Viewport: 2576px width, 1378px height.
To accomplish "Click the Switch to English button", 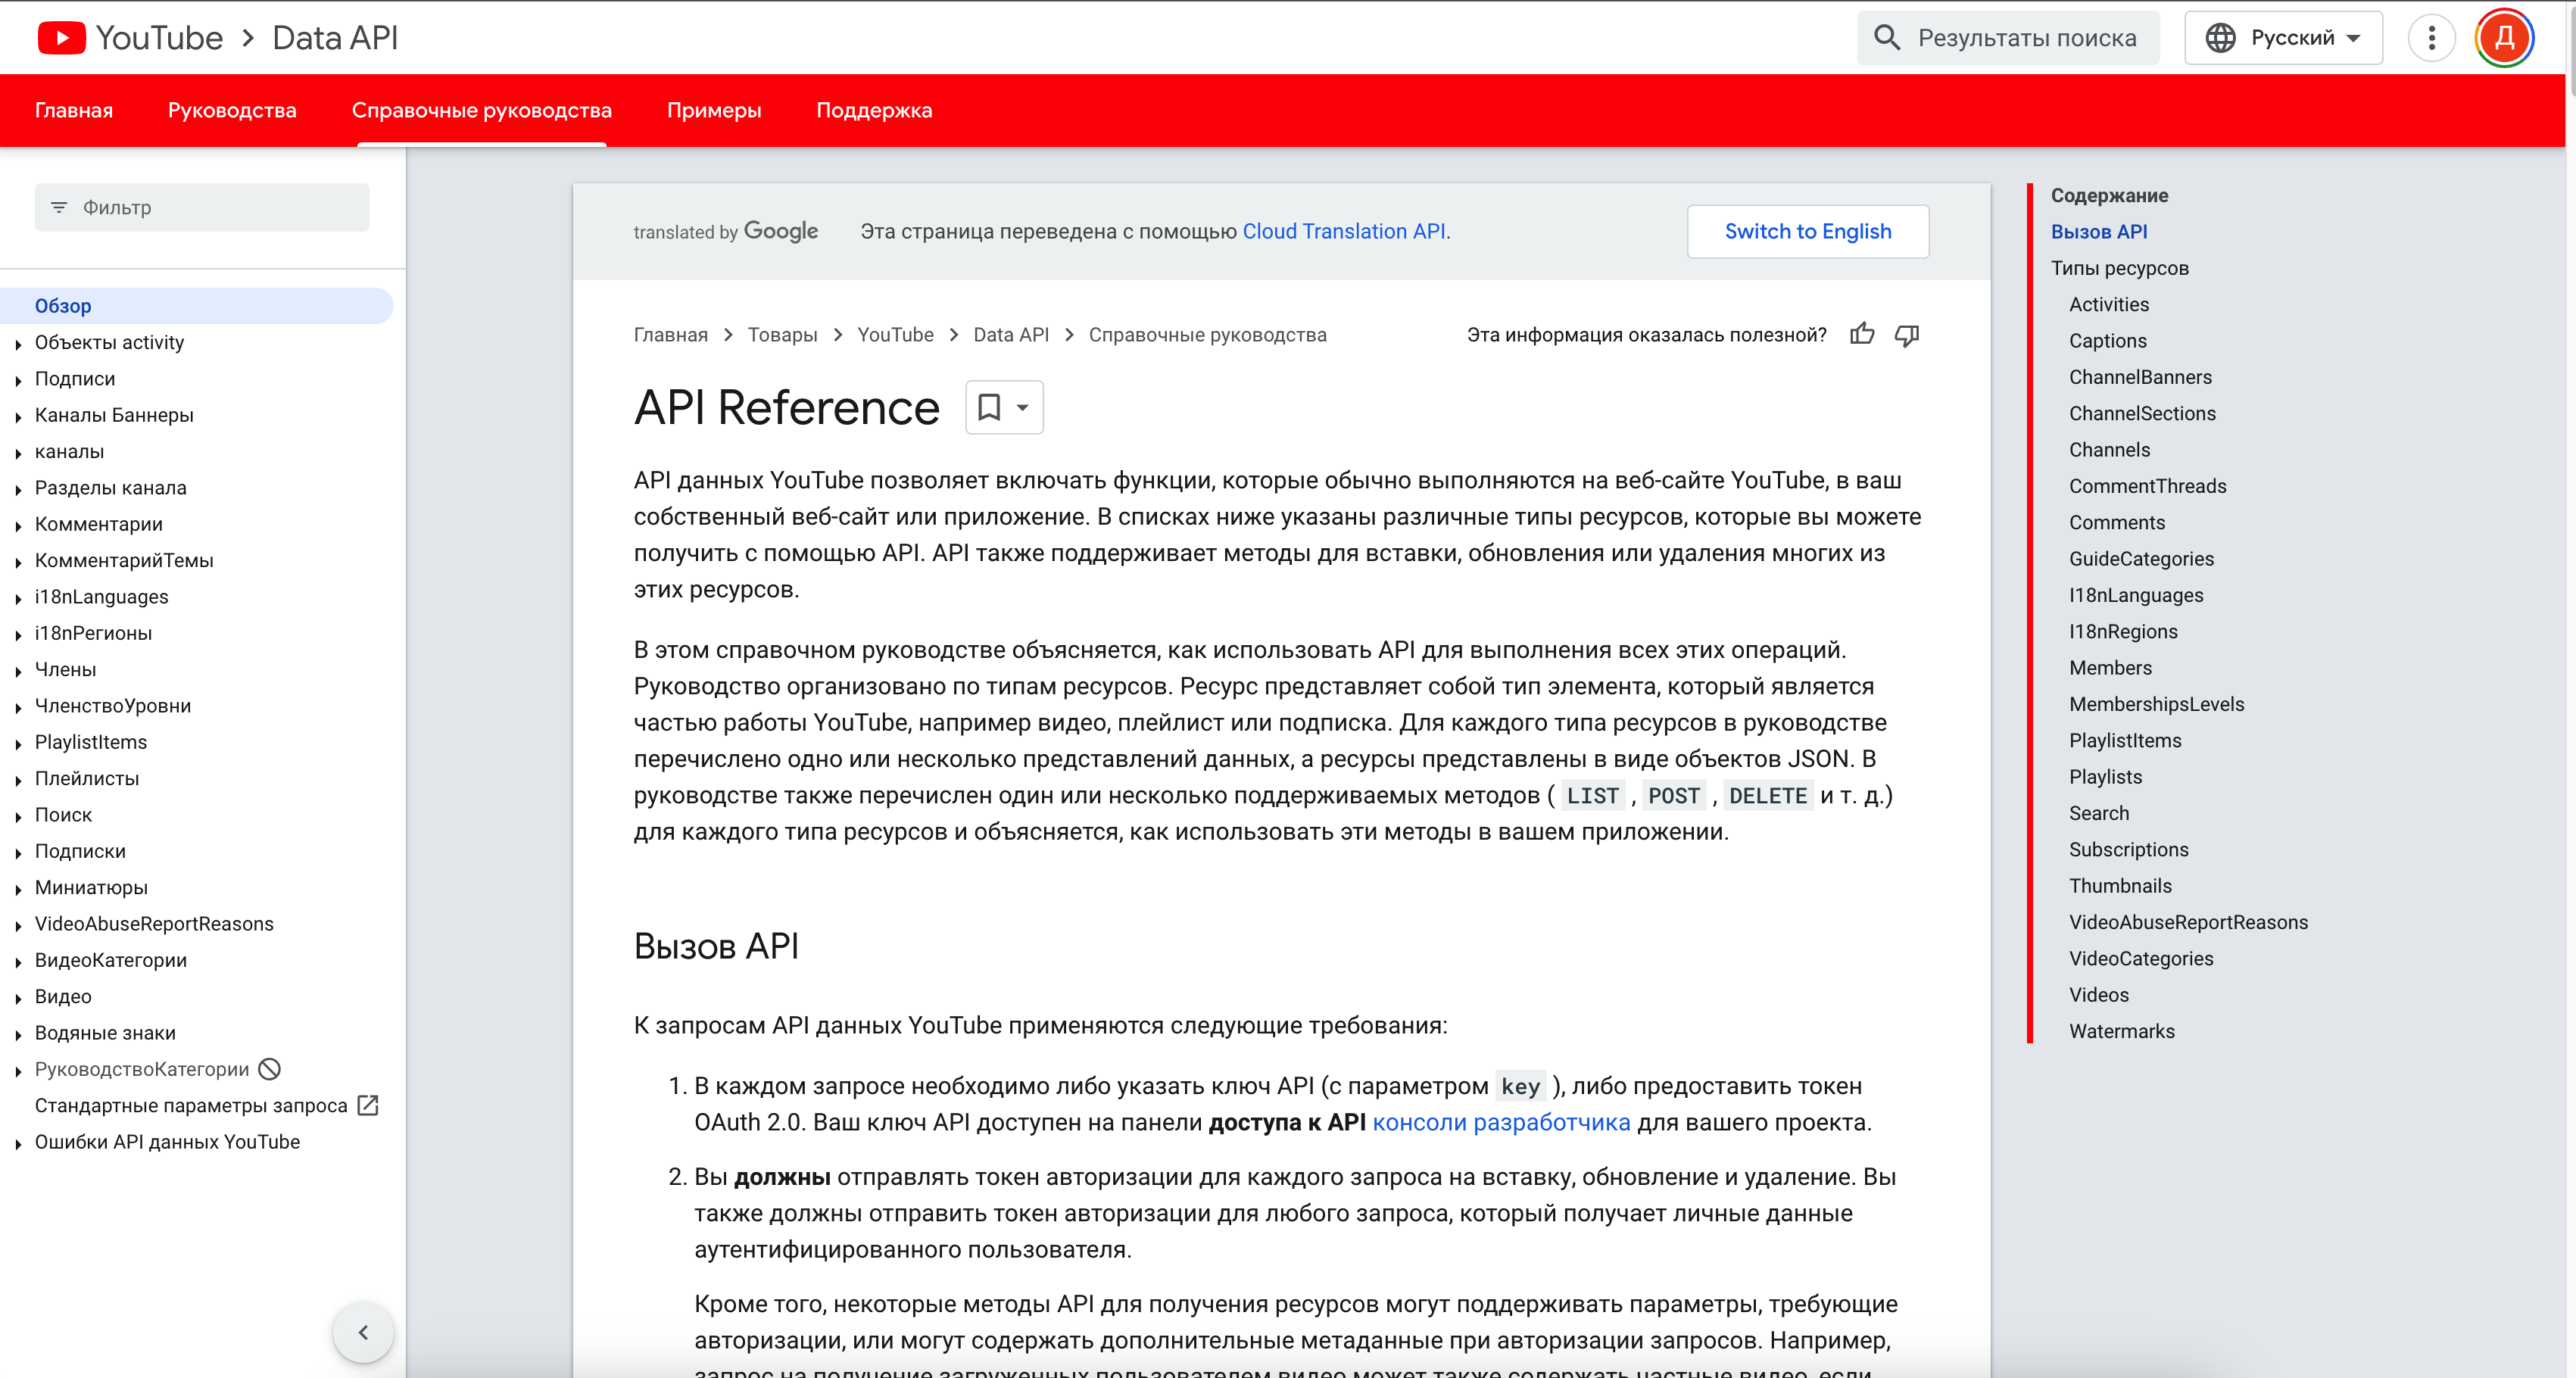I will click(x=1808, y=231).
